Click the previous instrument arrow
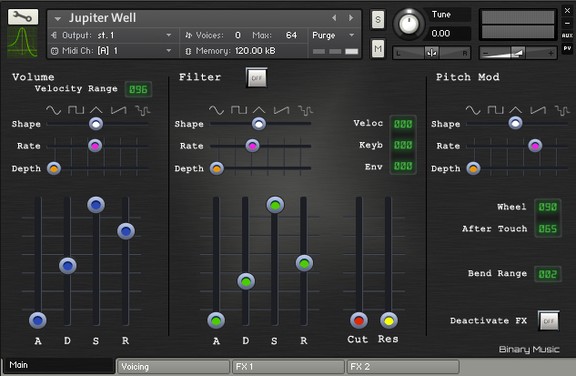 tap(334, 18)
